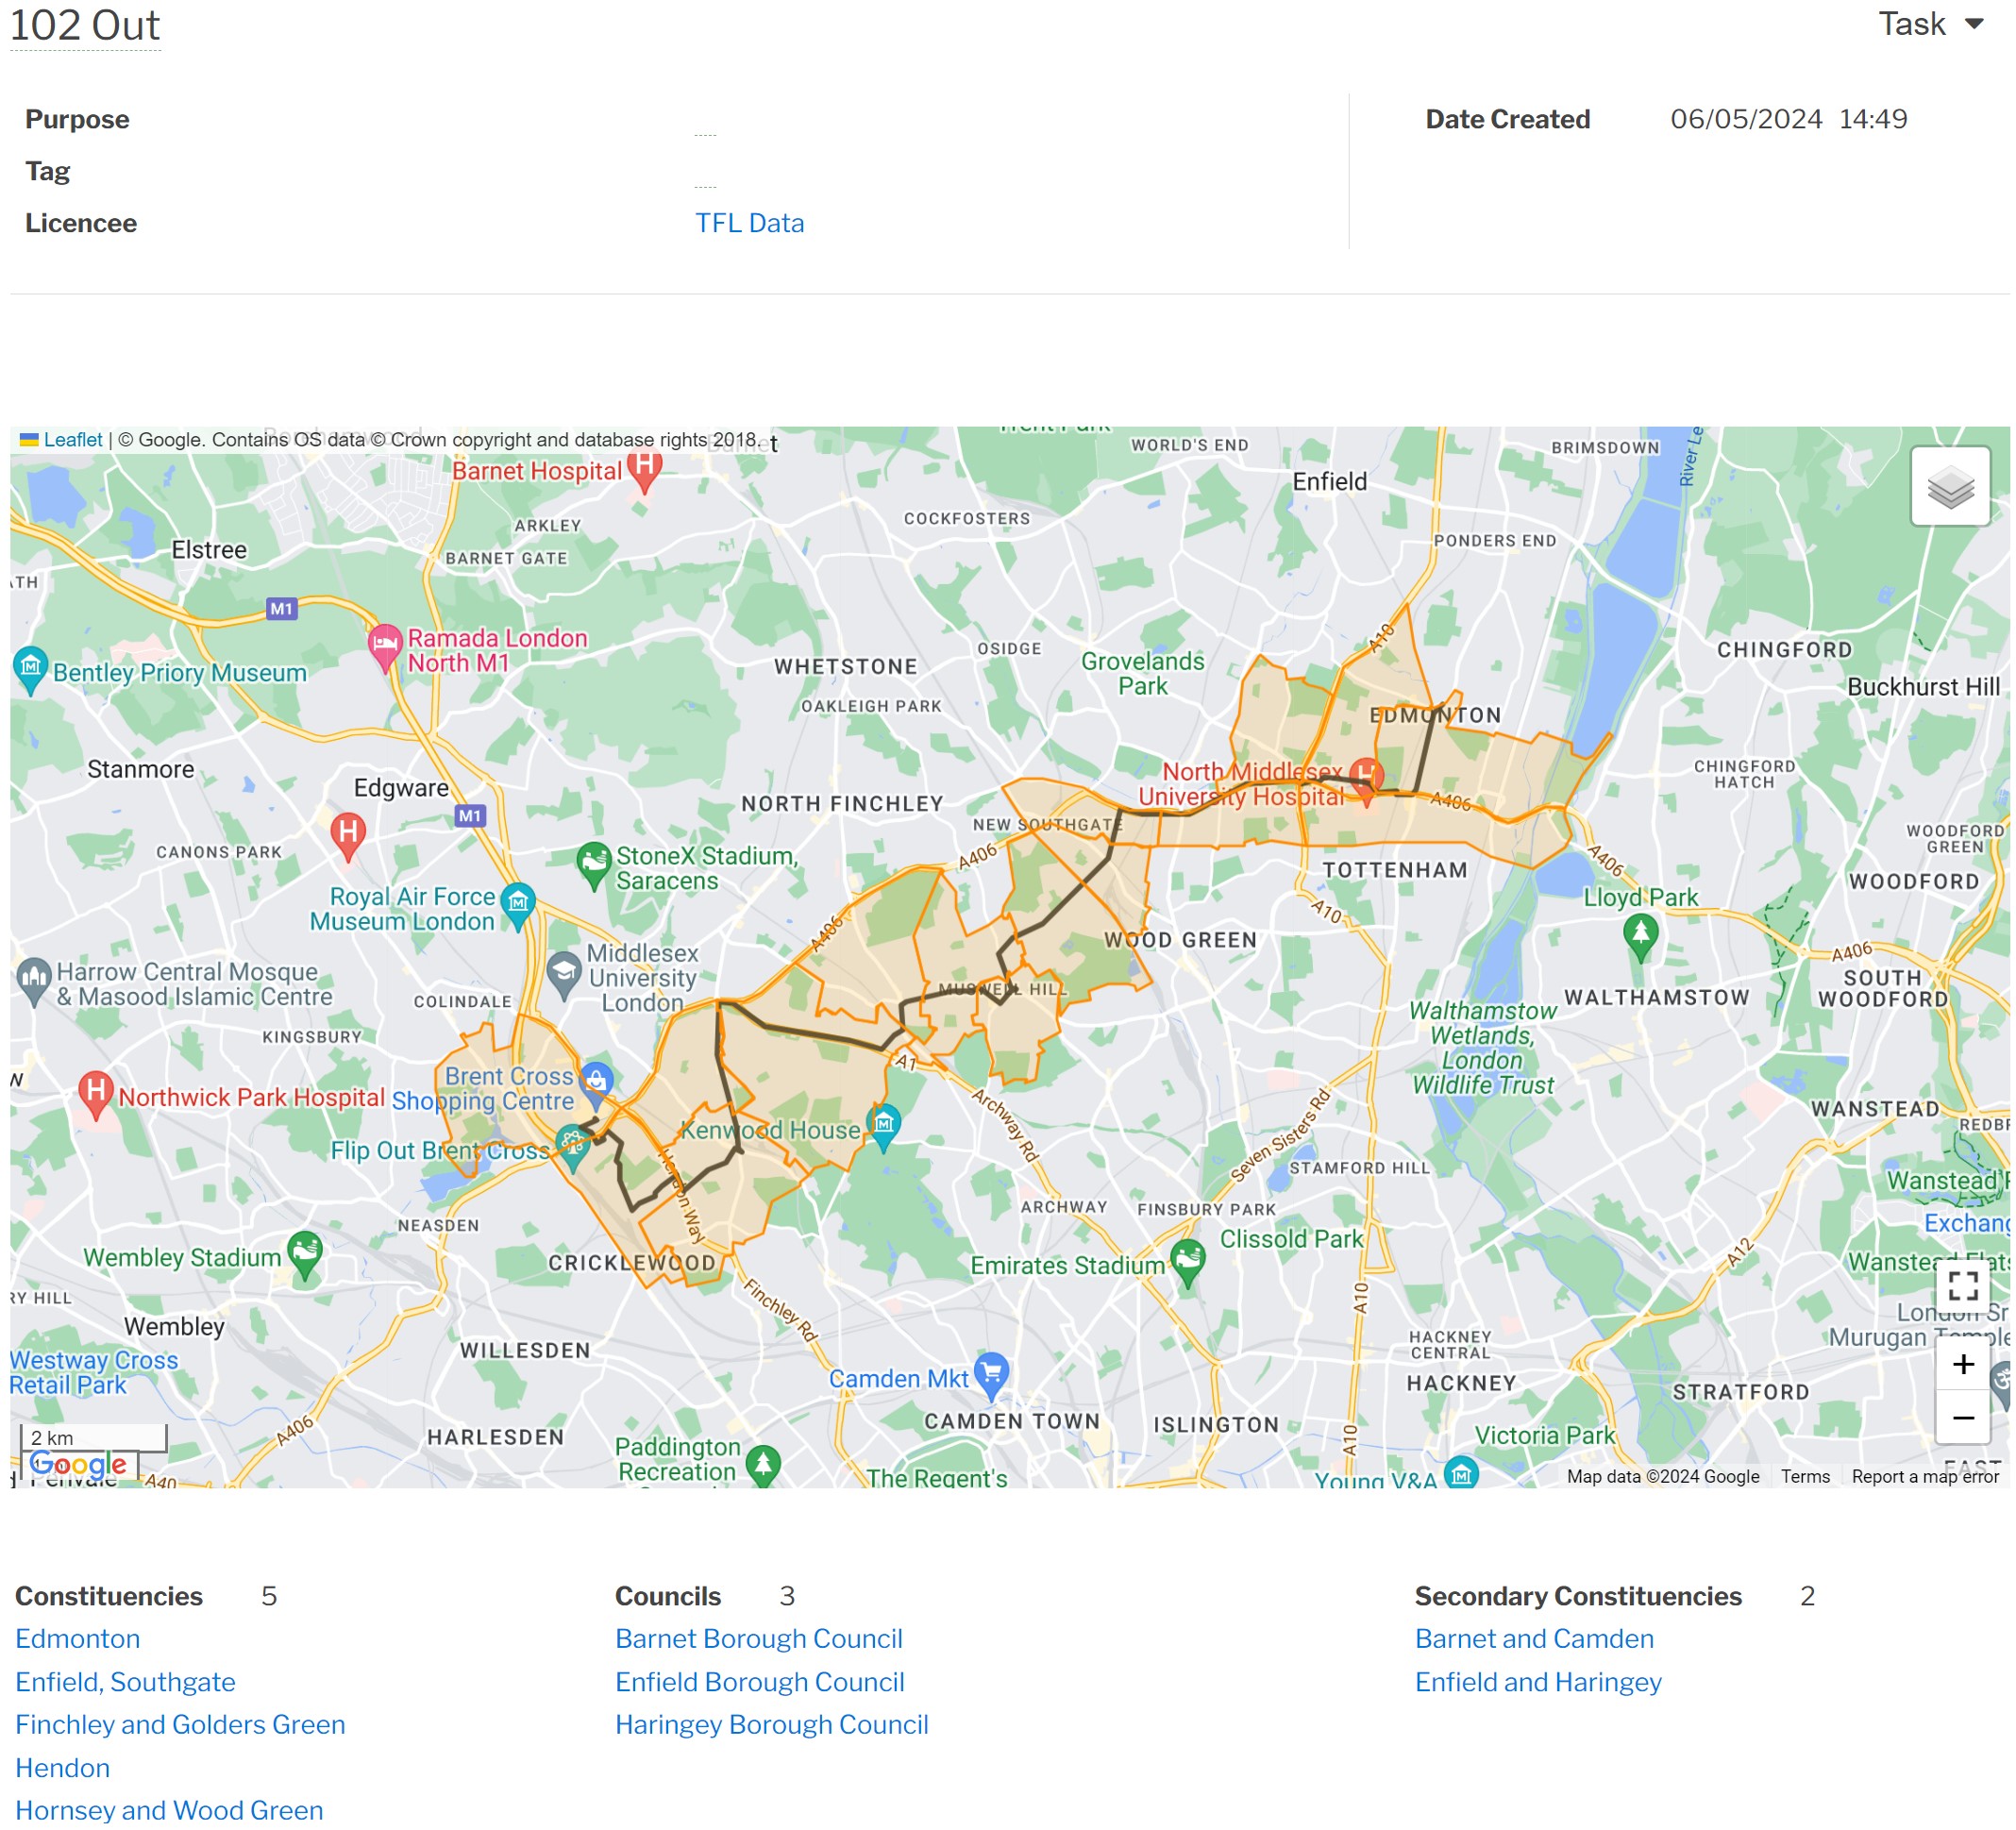Viewport: 2016px width, 1830px height.
Task: Open the TFL Data licencee link
Action: 751,223
